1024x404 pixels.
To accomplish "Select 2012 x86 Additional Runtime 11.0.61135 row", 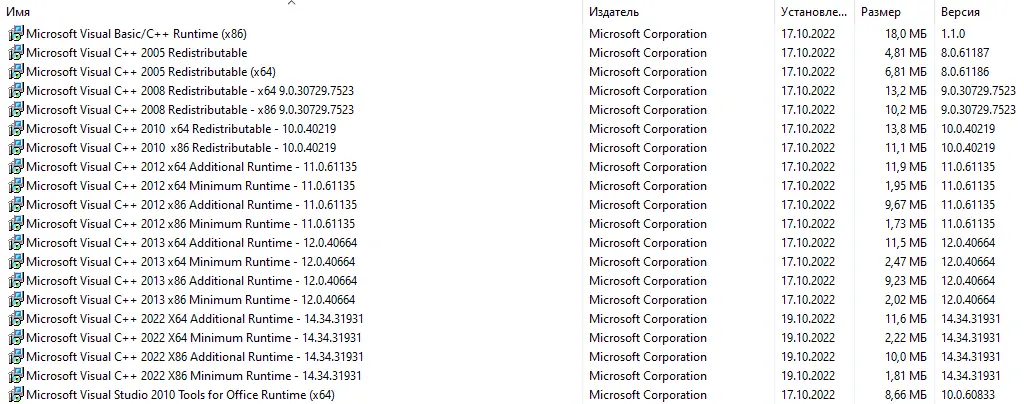I will coord(191,205).
